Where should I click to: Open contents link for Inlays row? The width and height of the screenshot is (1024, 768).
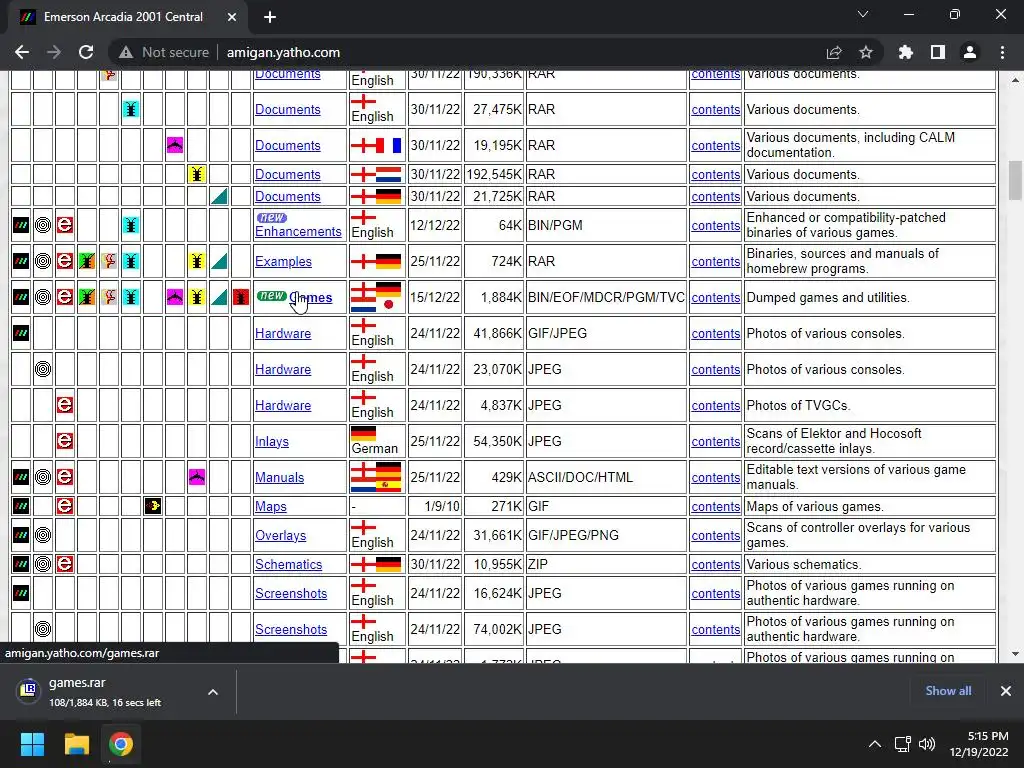coord(716,441)
